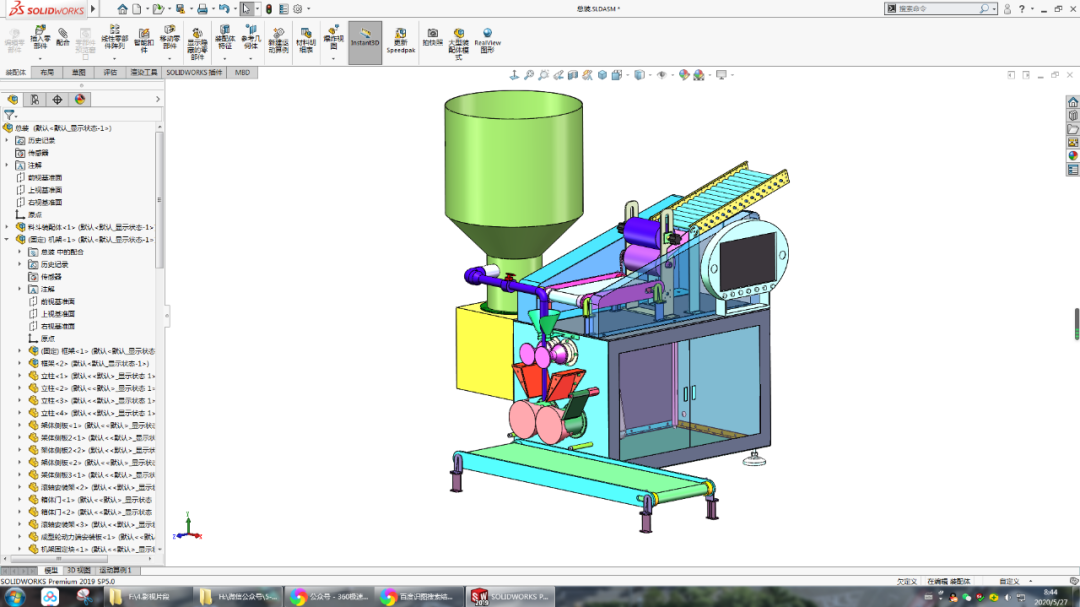Expand 箱体门<1> component node
The height and width of the screenshot is (607, 1080).
[x=19, y=500]
